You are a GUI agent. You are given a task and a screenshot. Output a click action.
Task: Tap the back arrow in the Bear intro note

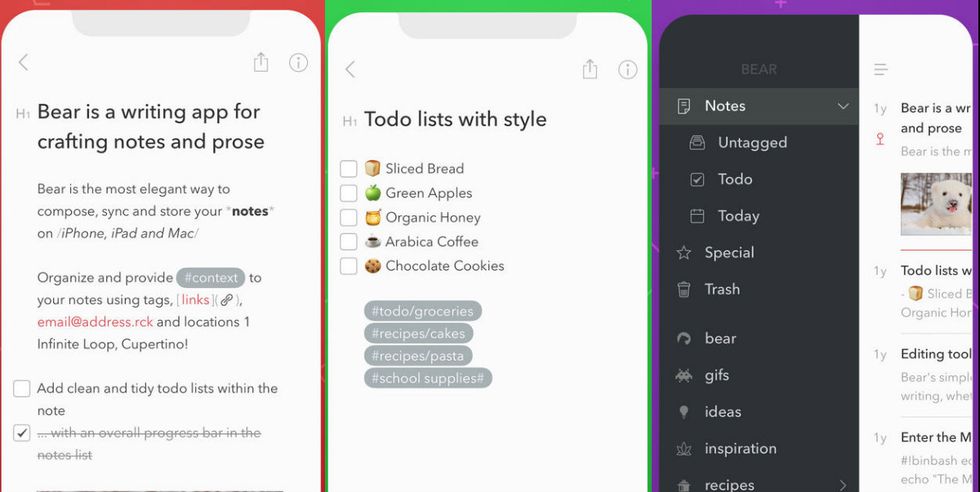coord(23,62)
